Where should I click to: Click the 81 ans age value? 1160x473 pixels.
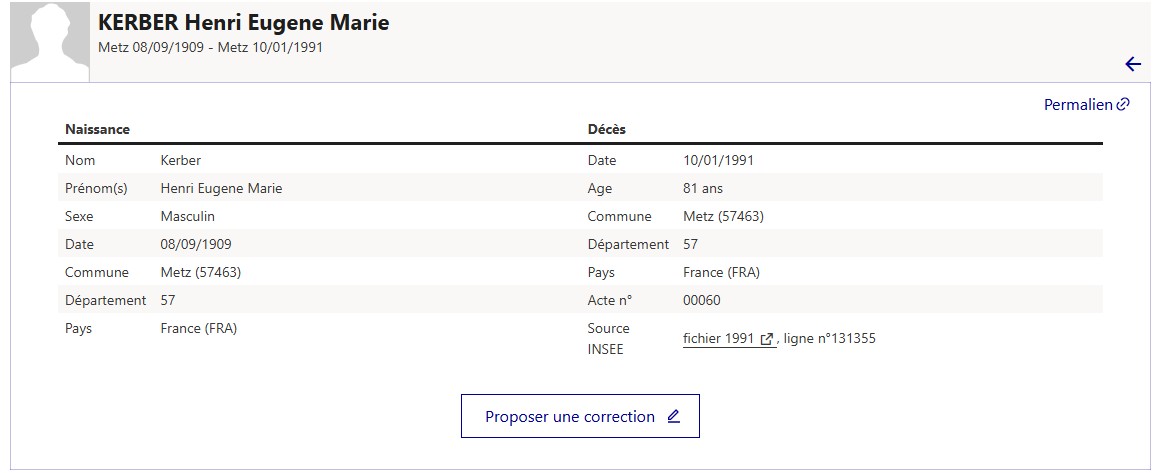click(x=703, y=188)
